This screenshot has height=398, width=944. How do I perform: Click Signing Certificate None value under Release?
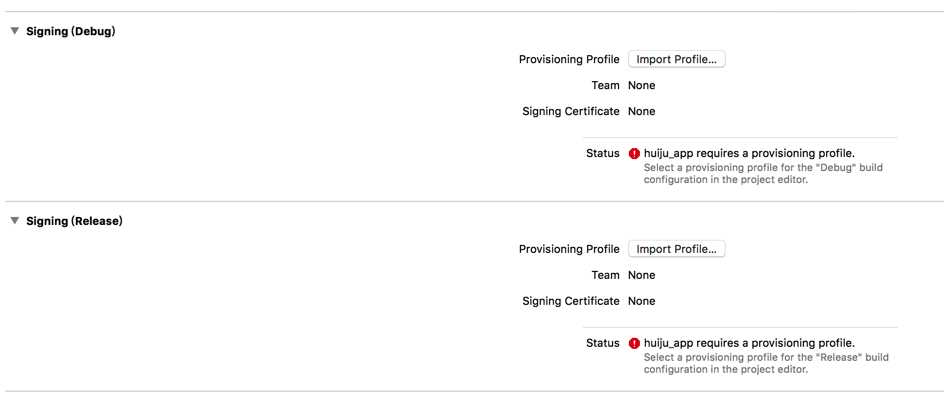[x=642, y=301]
